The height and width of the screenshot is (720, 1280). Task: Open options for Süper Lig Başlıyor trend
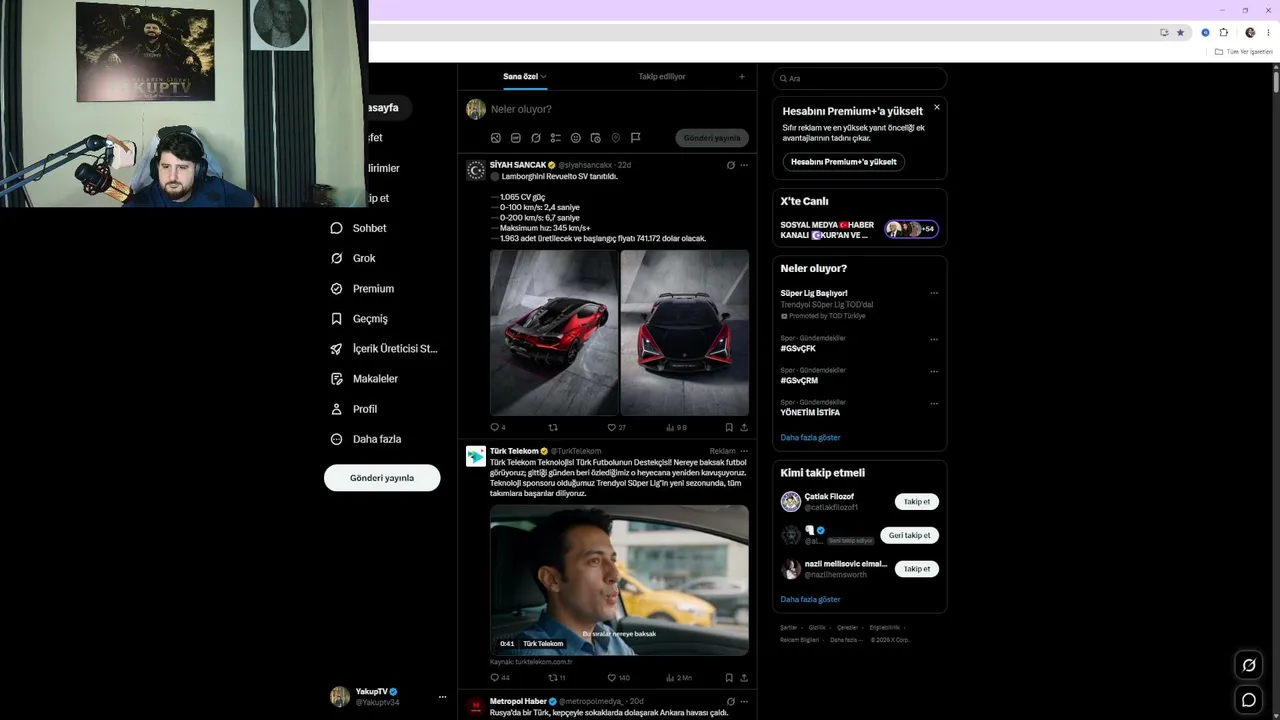coord(934,293)
